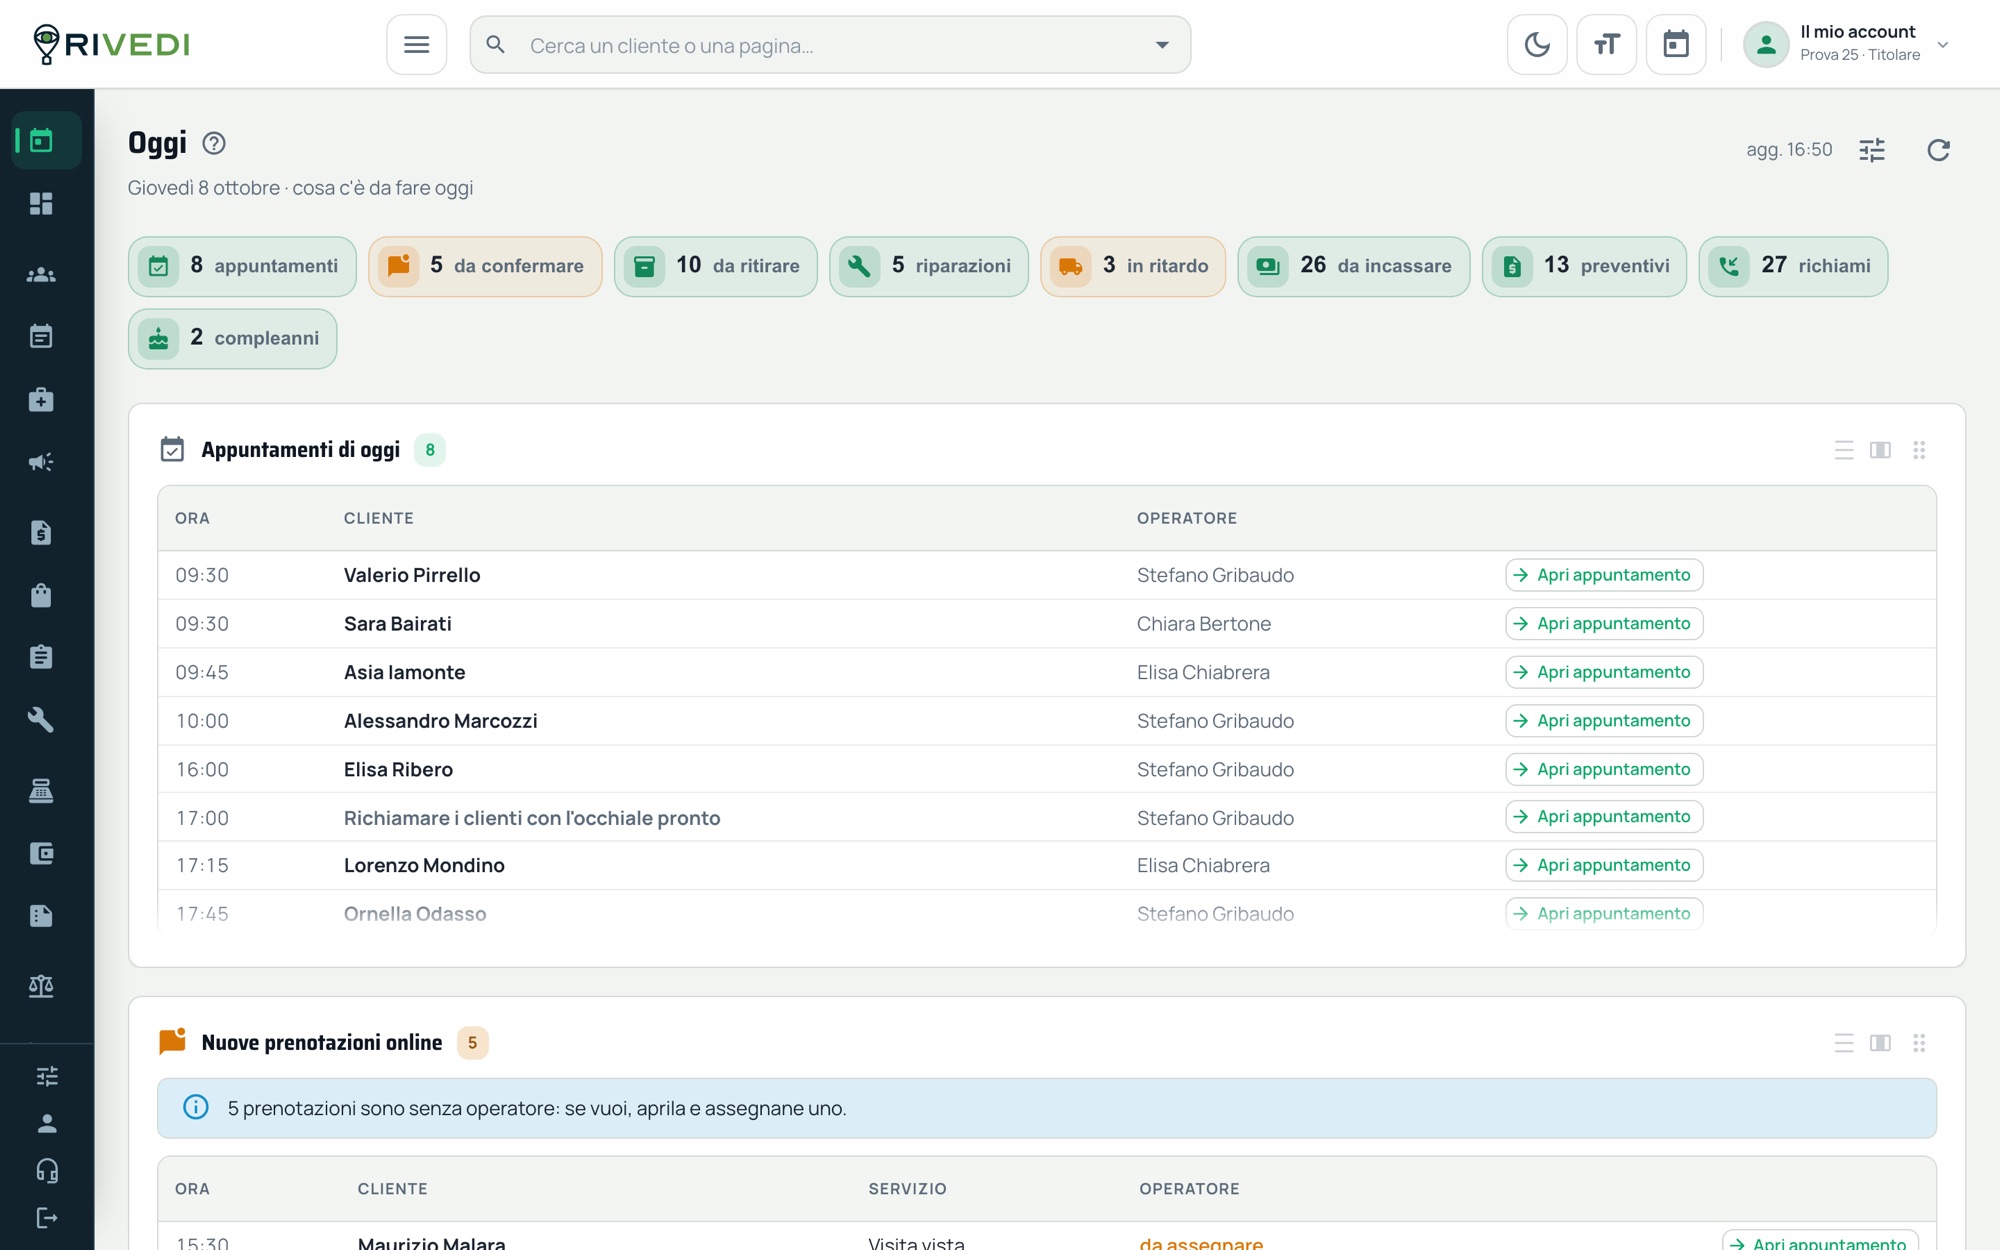Open the hamburger menu button
Screen dimensions: 2000x1250
point(416,45)
